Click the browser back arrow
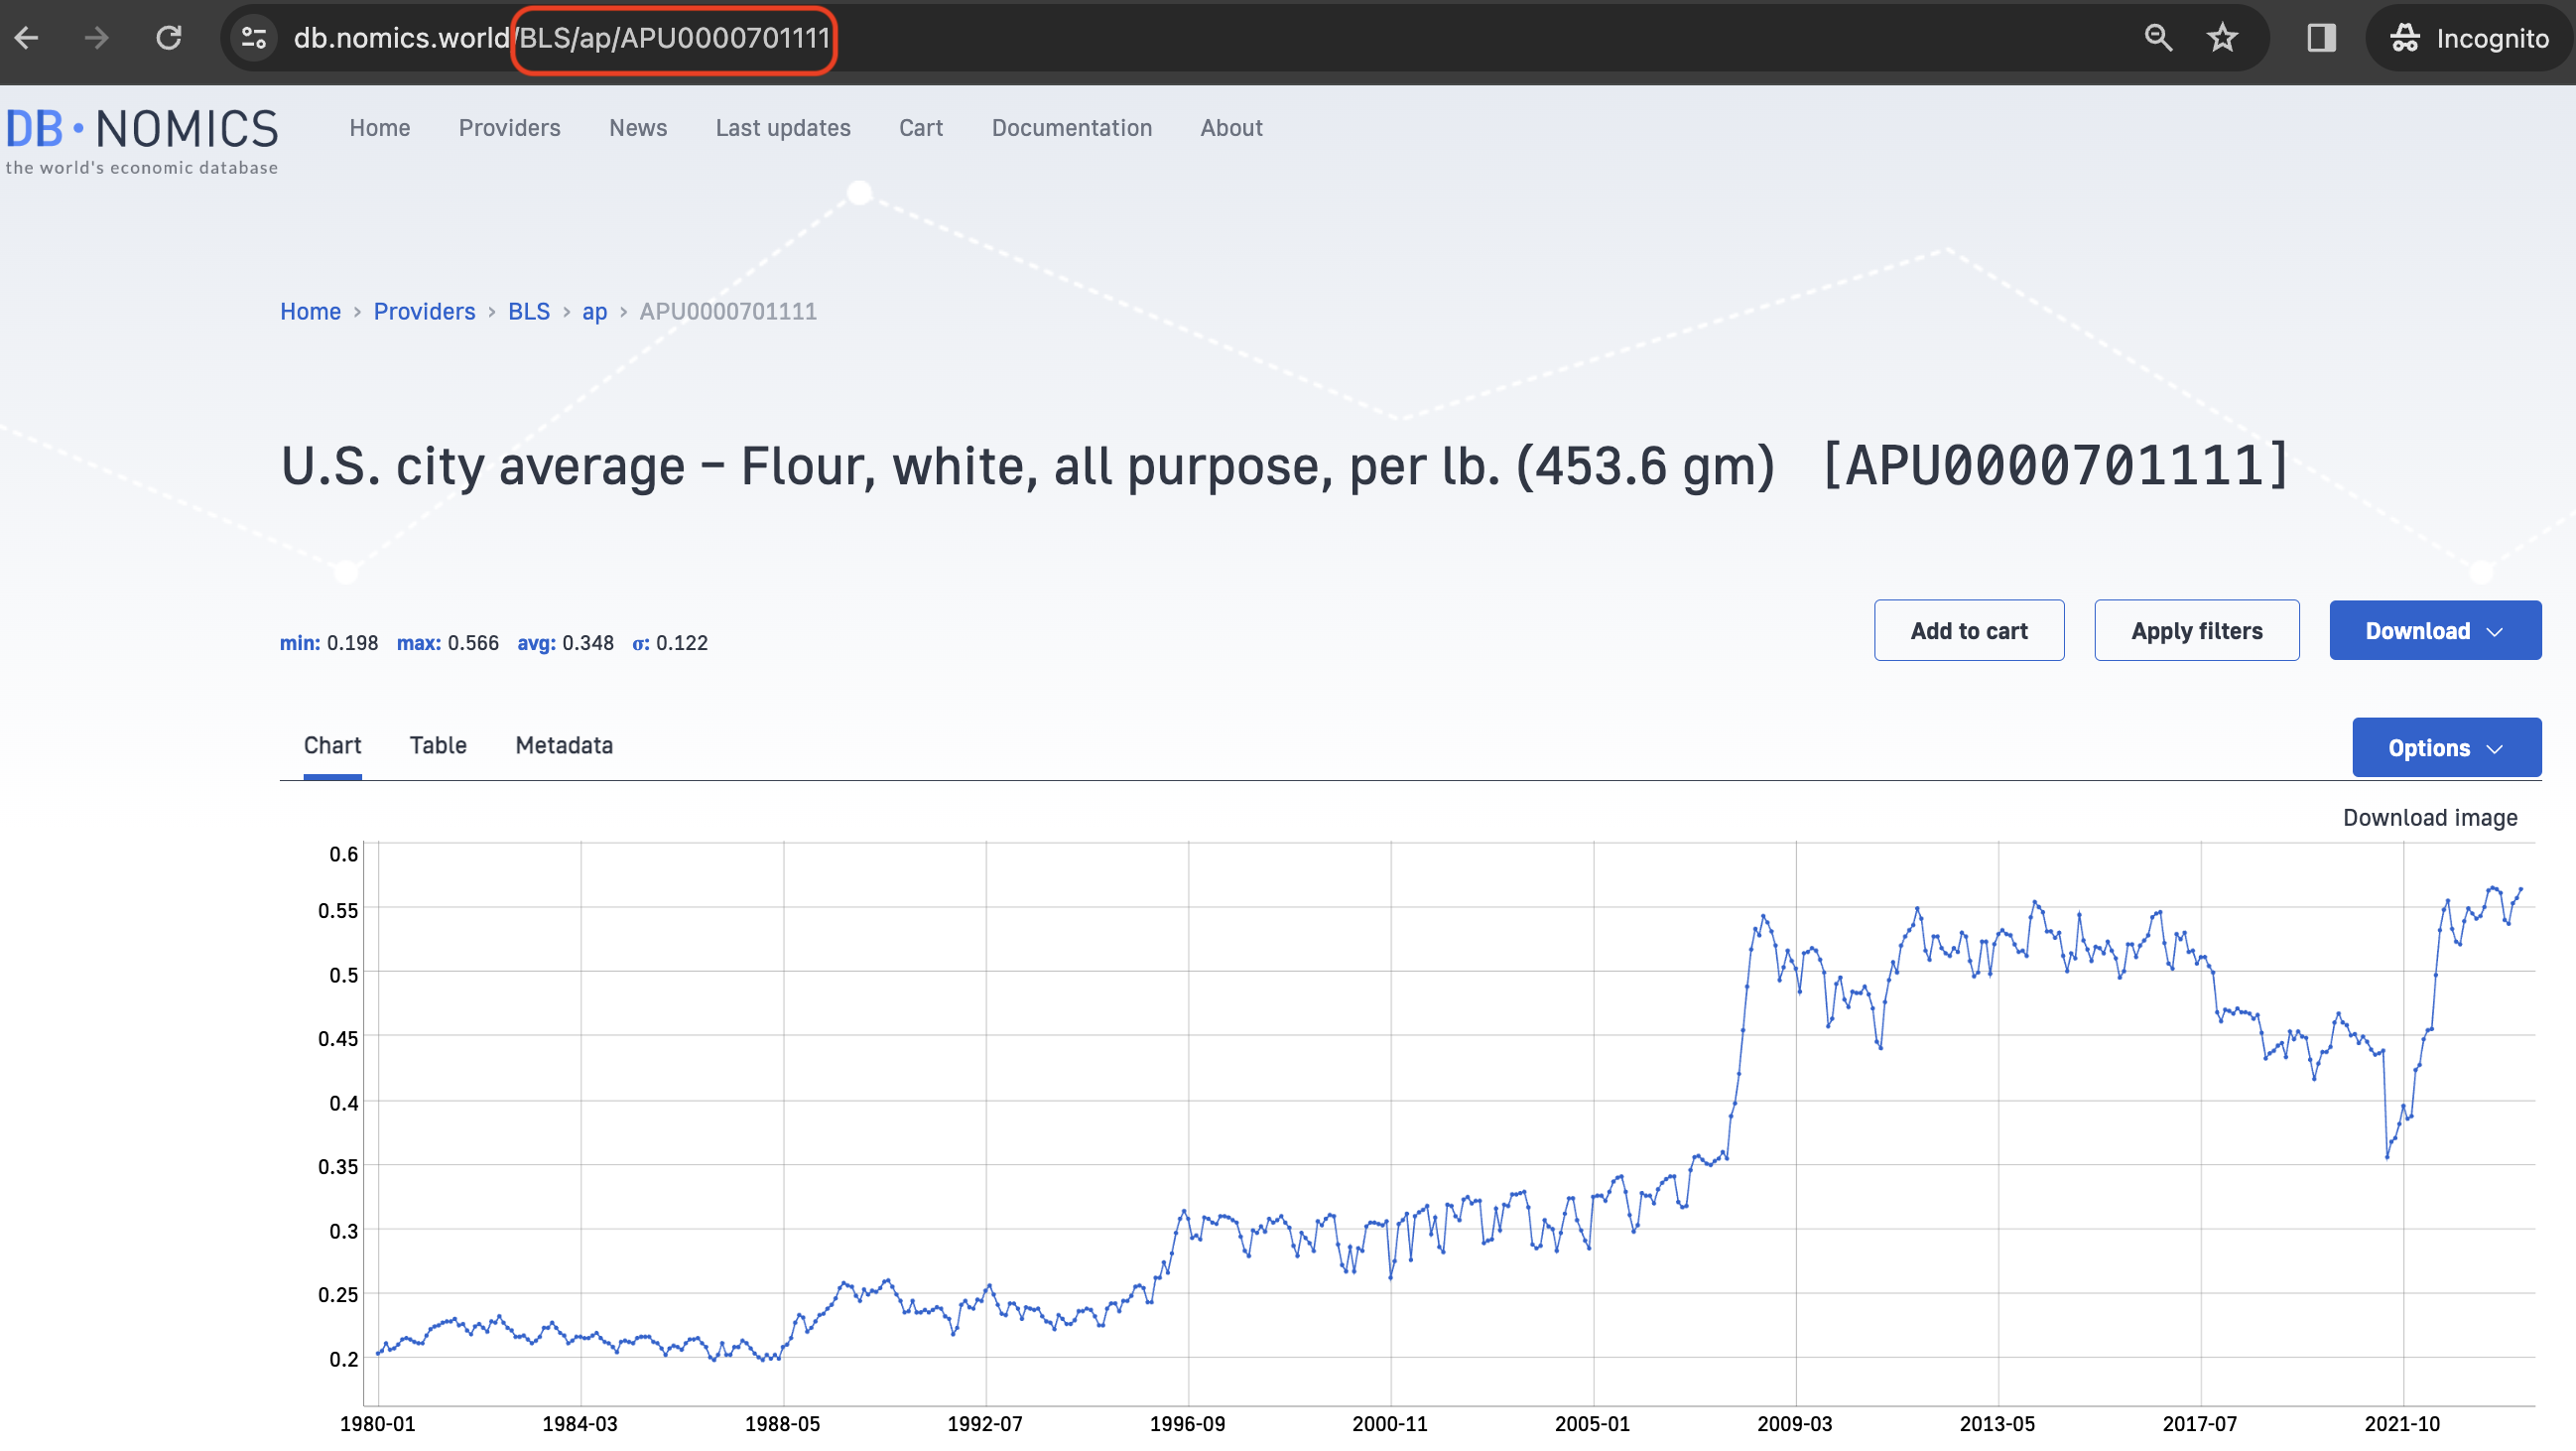 pyautogui.click(x=27, y=38)
